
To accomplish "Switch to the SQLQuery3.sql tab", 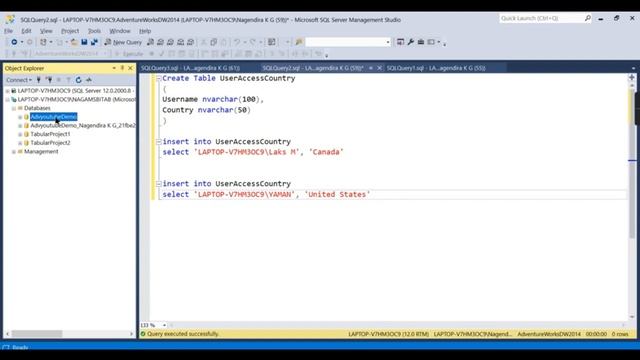I will (x=191, y=68).
